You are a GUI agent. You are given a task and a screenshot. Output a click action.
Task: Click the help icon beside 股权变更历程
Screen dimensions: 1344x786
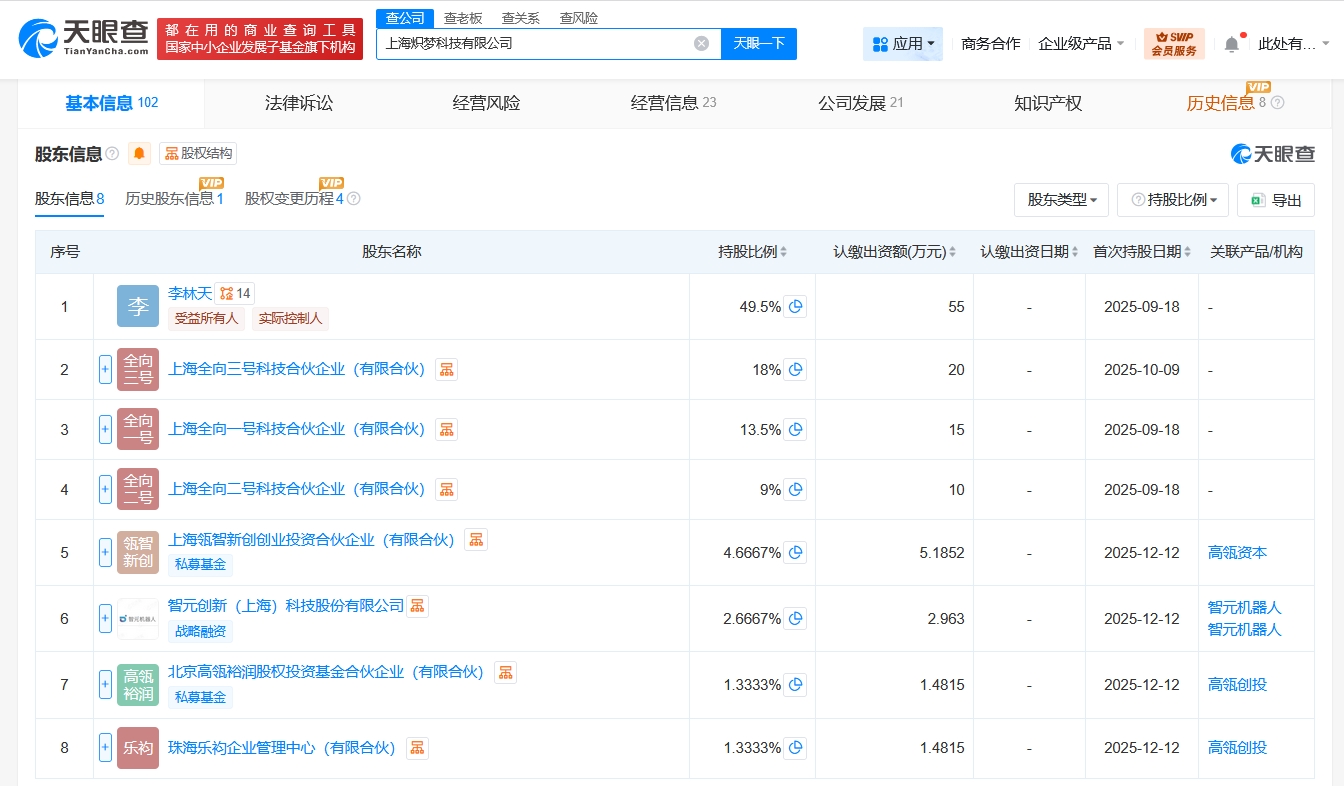click(x=353, y=199)
